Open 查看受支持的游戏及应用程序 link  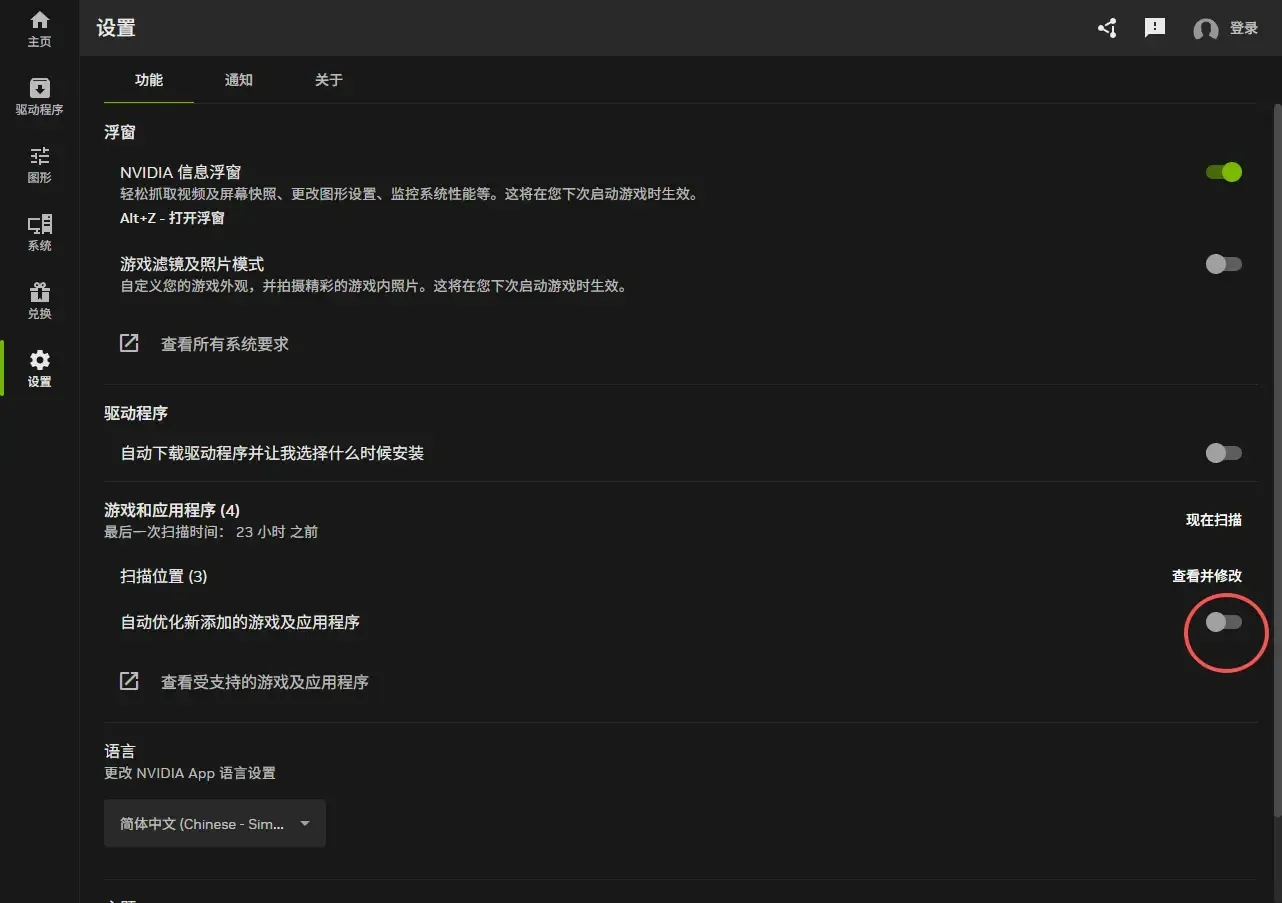(x=265, y=682)
